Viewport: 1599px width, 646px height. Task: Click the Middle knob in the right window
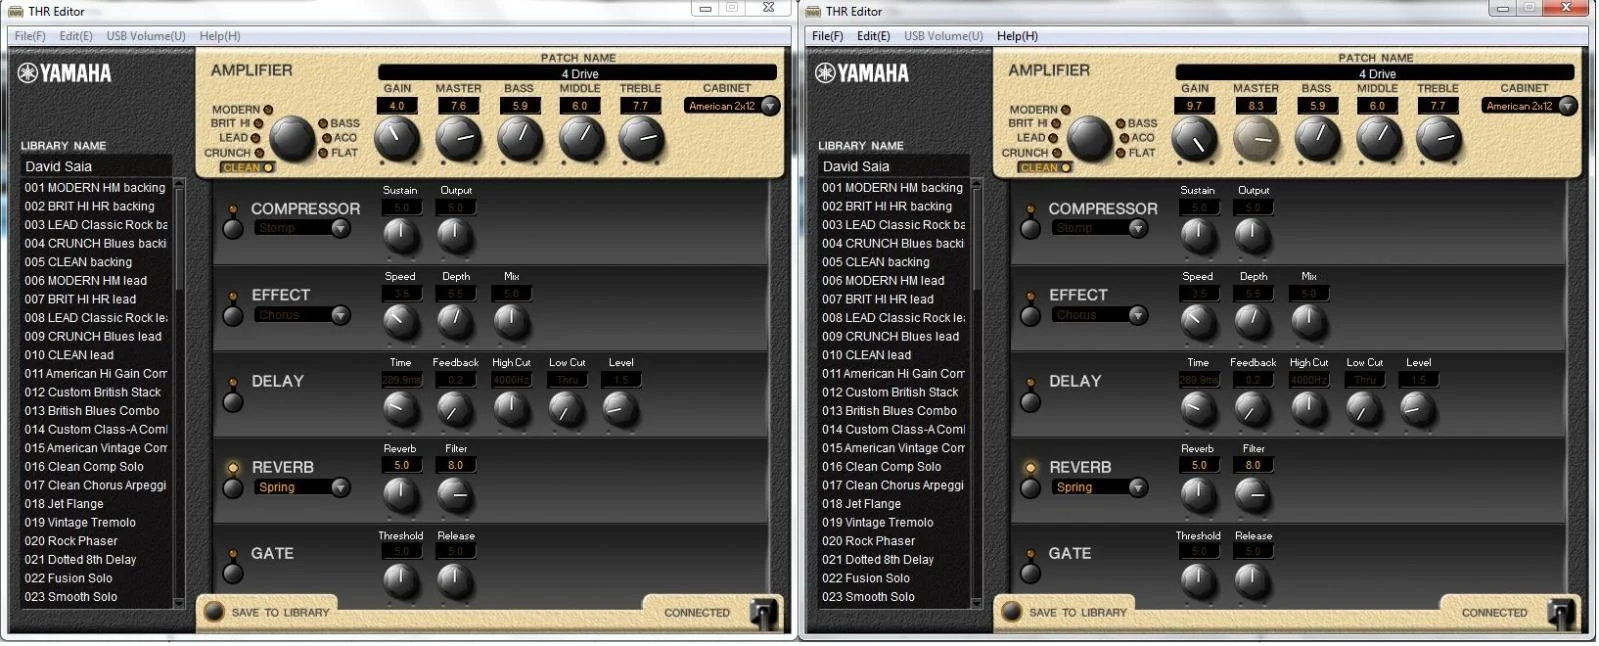(x=1378, y=139)
